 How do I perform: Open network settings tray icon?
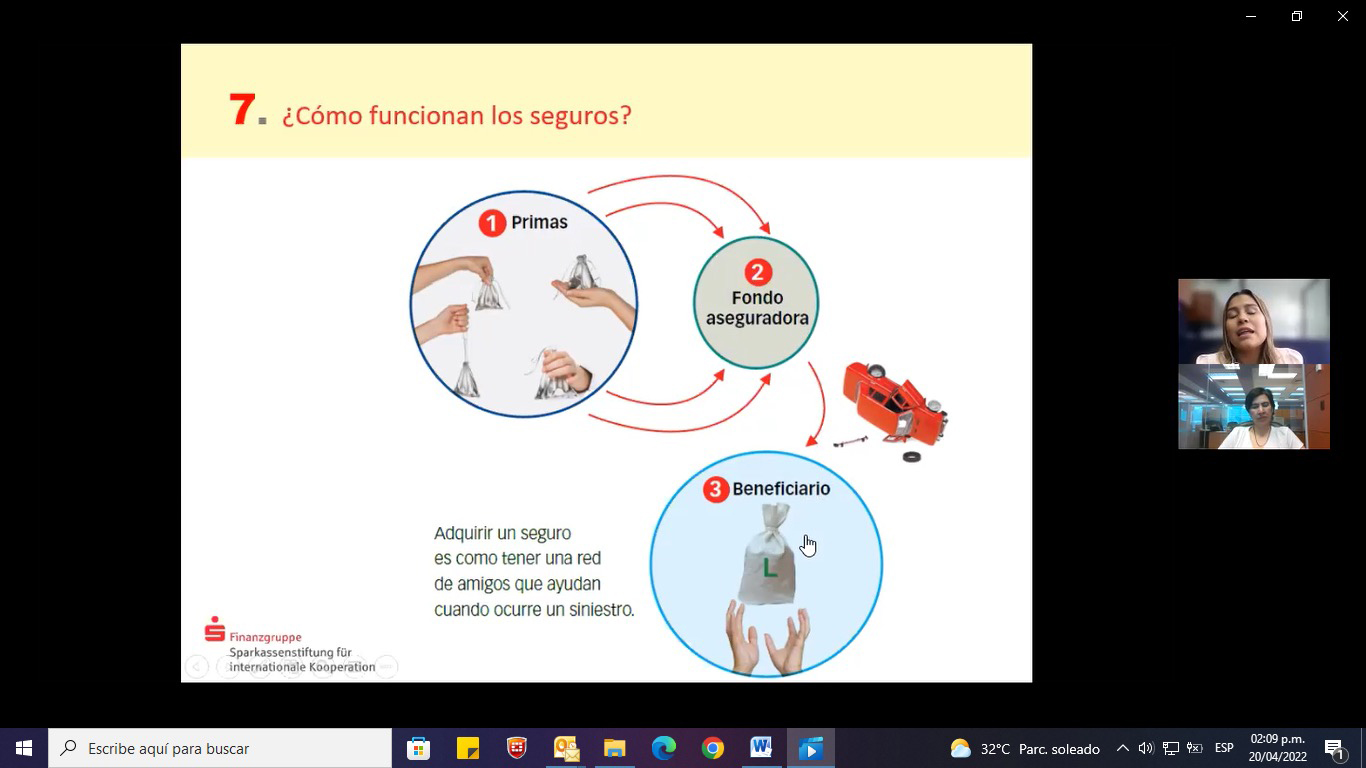(x=1171, y=748)
